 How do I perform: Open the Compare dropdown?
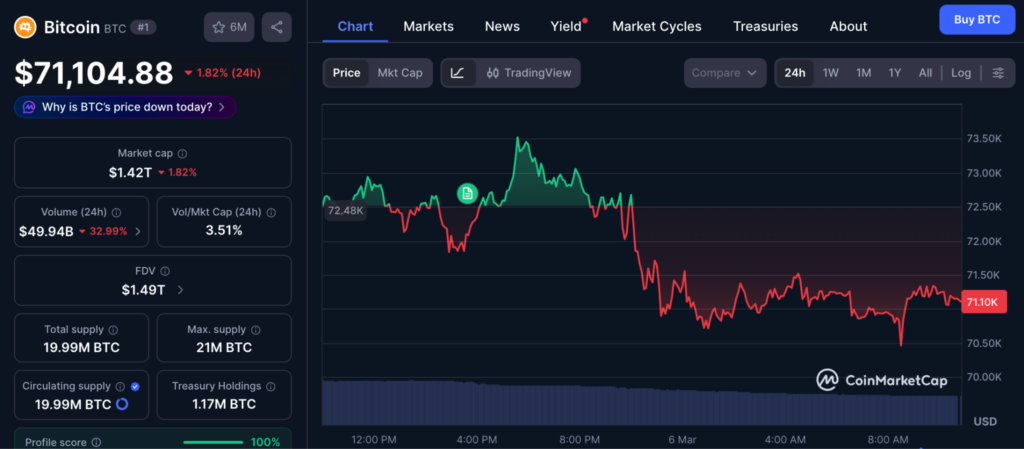pyautogui.click(x=725, y=73)
